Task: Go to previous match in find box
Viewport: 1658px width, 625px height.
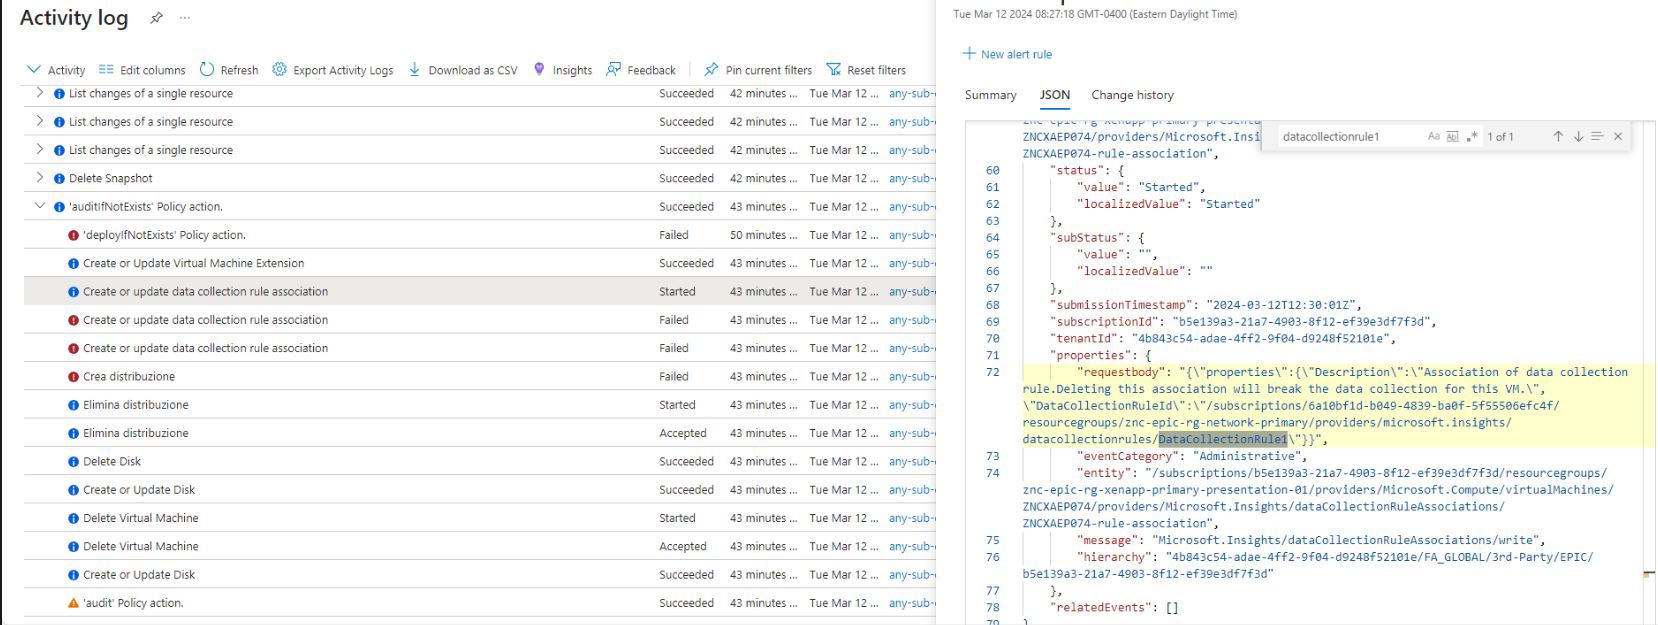Action: pyautogui.click(x=1557, y=136)
